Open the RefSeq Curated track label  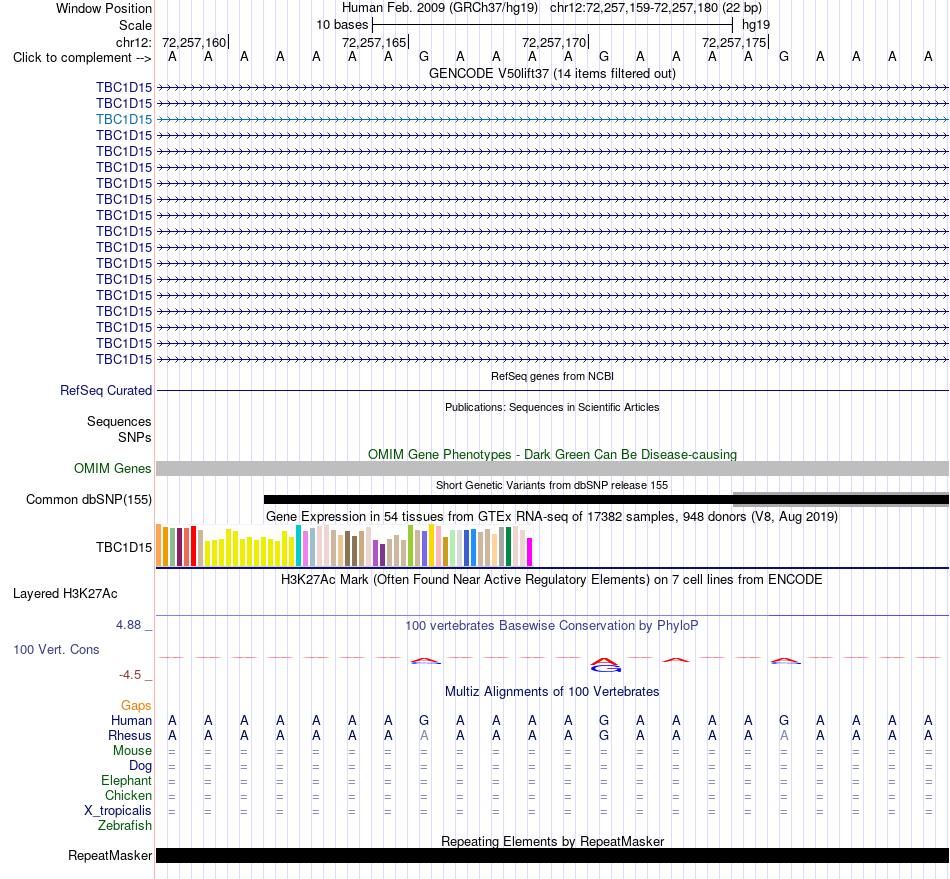105,390
